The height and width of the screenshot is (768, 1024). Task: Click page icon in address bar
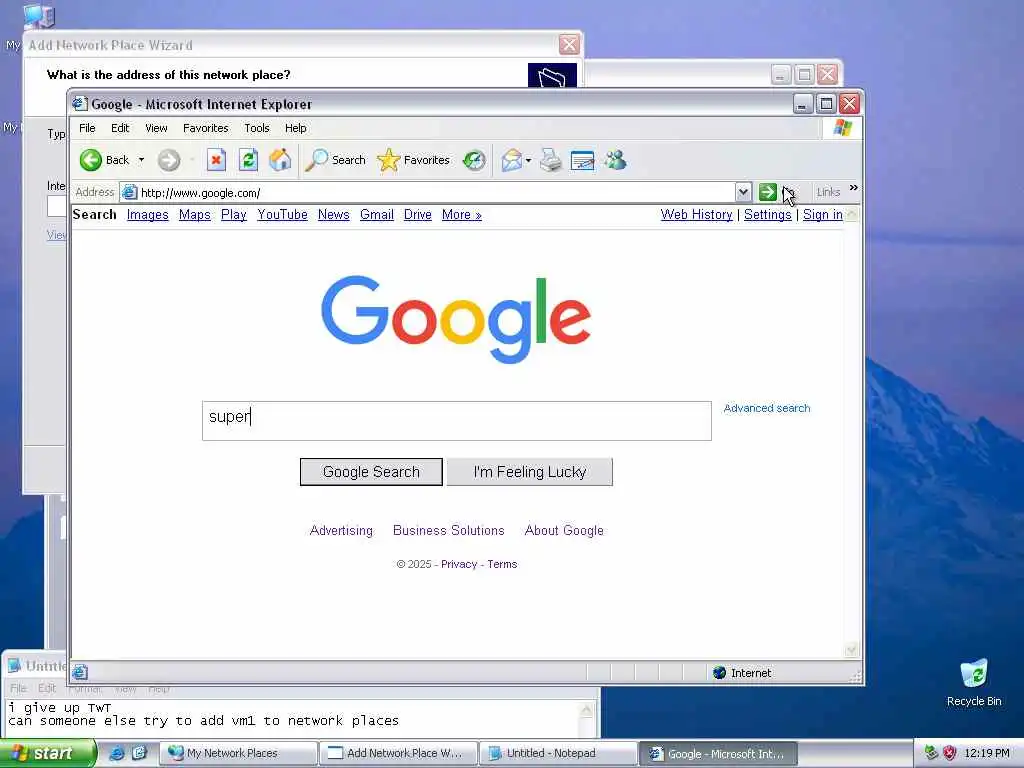tap(130, 193)
